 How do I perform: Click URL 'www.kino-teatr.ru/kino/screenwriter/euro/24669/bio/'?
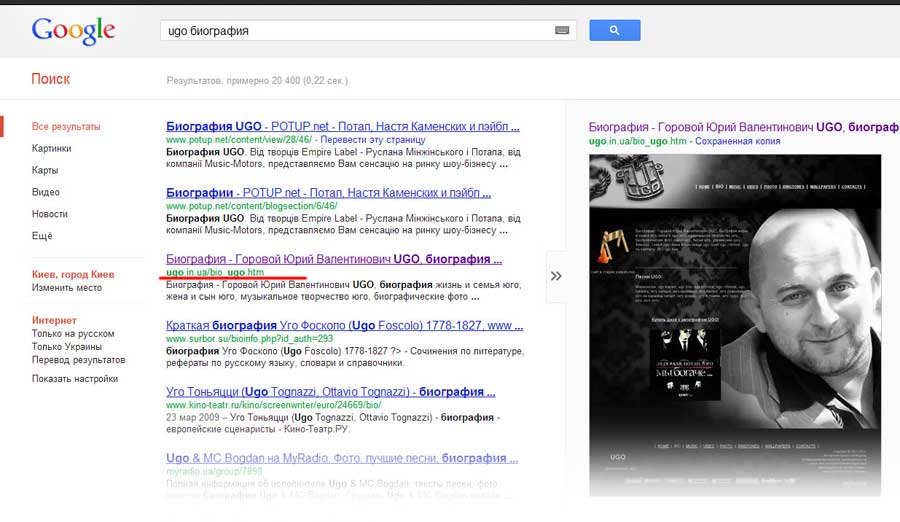pyautogui.click(x=273, y=405)
